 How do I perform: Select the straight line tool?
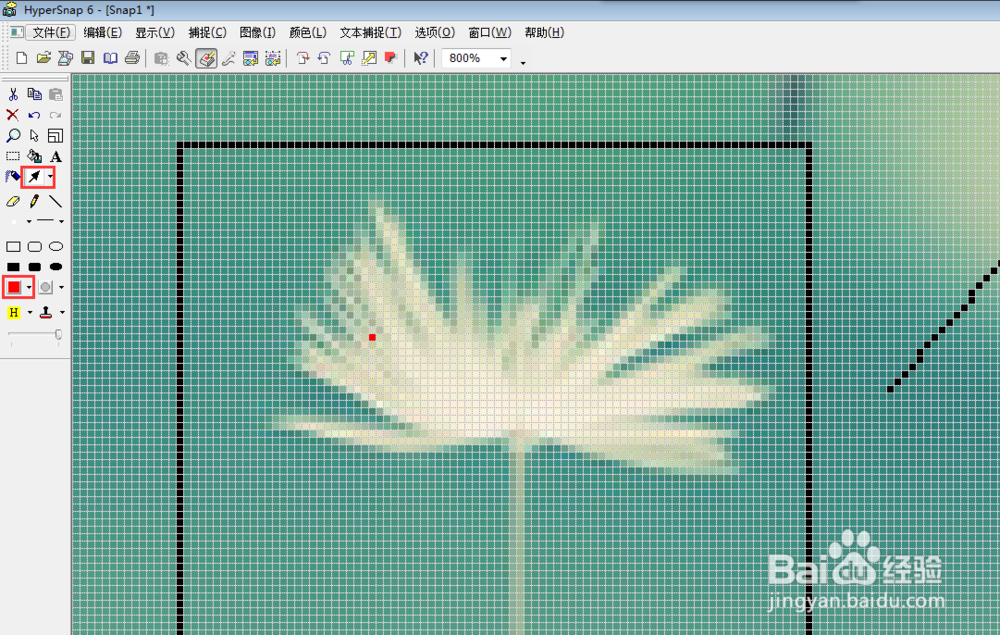55,201
